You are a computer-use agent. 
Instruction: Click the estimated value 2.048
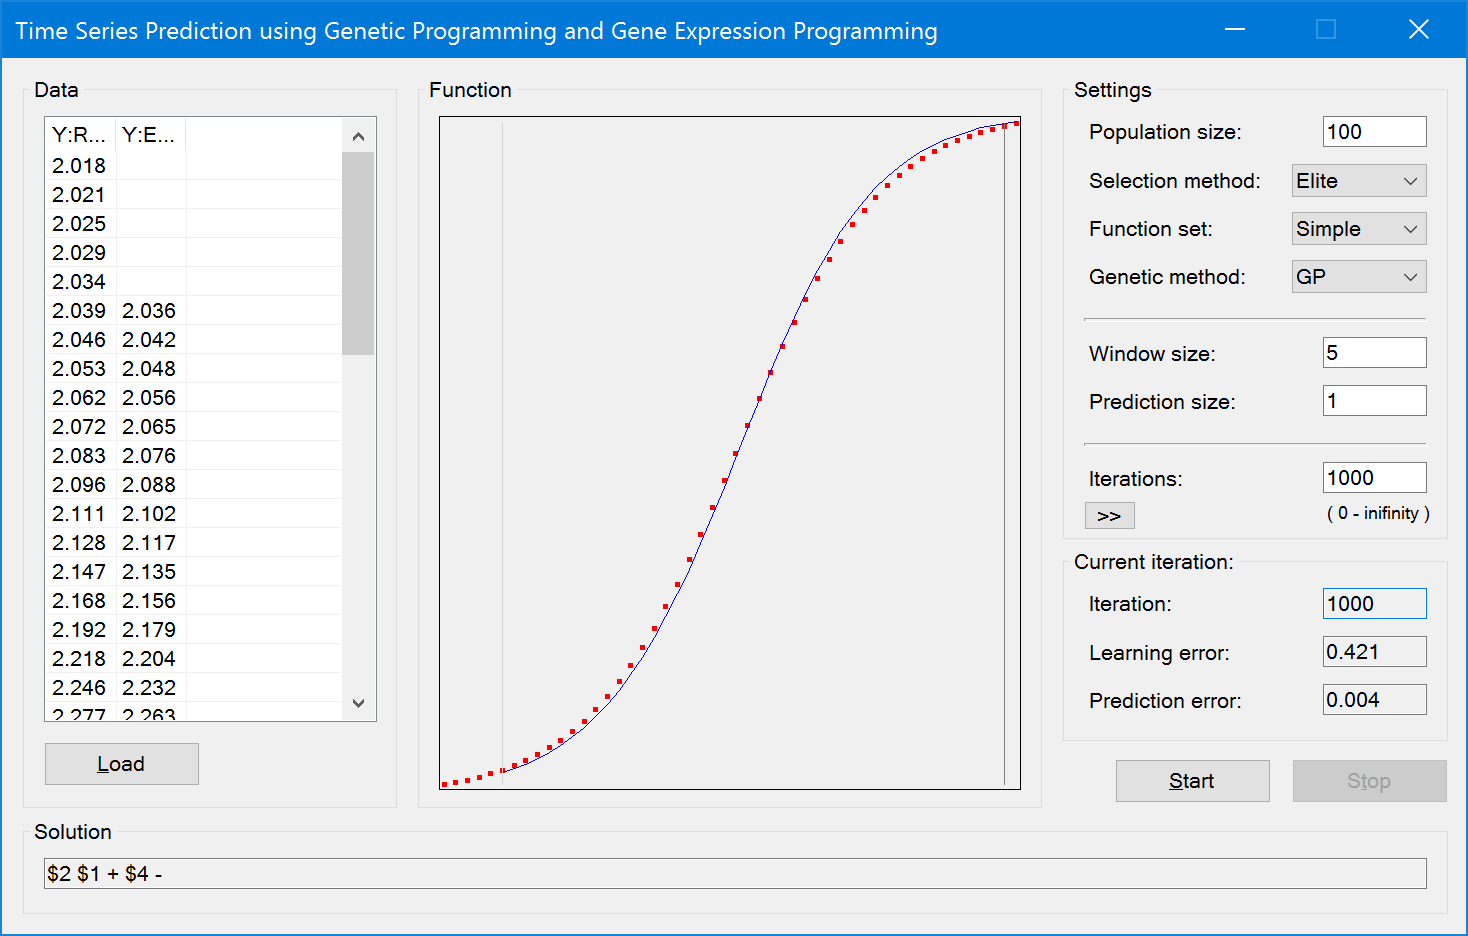[149, 369]
